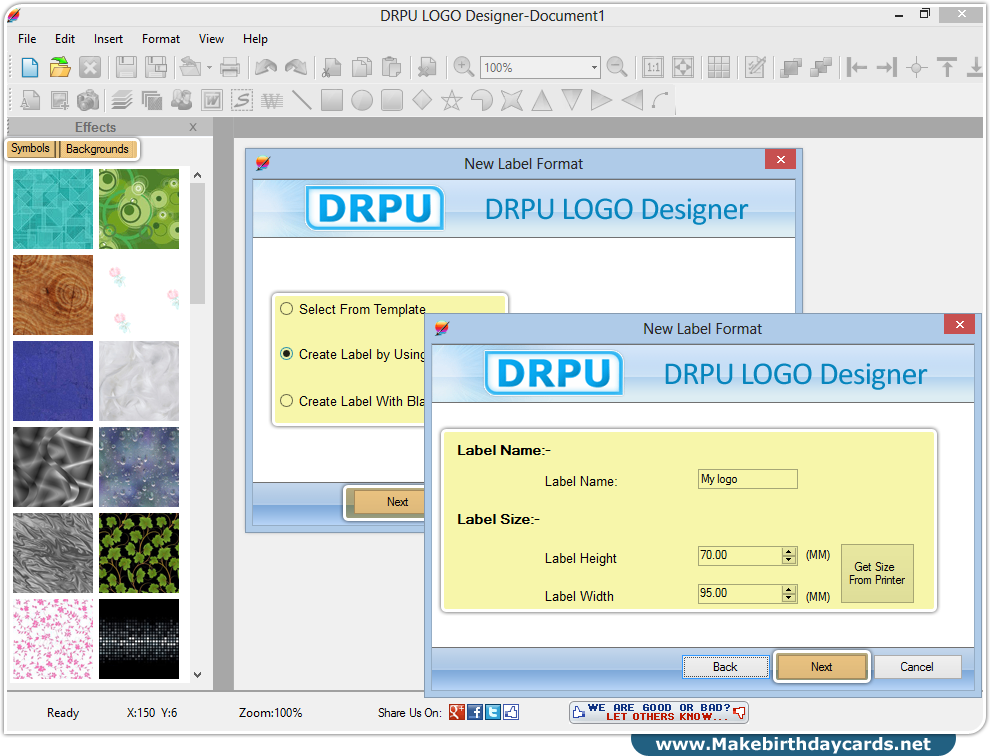Viewport: 990px width, 756px height.
Task: Select the WordArt tool icon
Action: click(x=212, y=100)
